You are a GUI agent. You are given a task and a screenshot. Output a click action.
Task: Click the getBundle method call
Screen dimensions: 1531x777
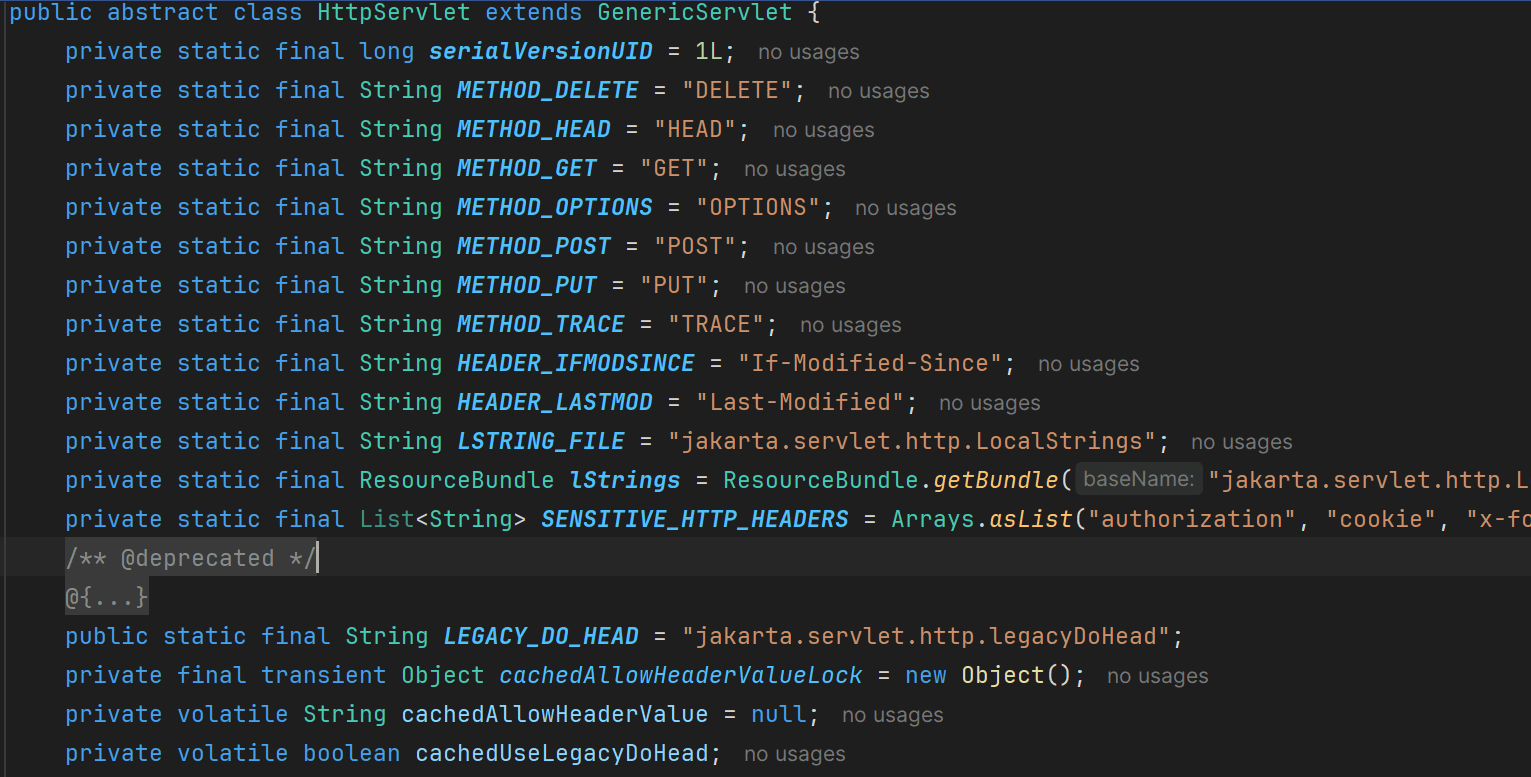[x=995, y=480]
